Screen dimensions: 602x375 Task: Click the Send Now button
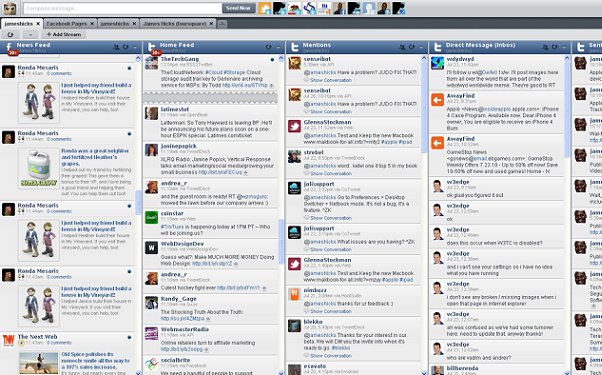pos(238,8)
